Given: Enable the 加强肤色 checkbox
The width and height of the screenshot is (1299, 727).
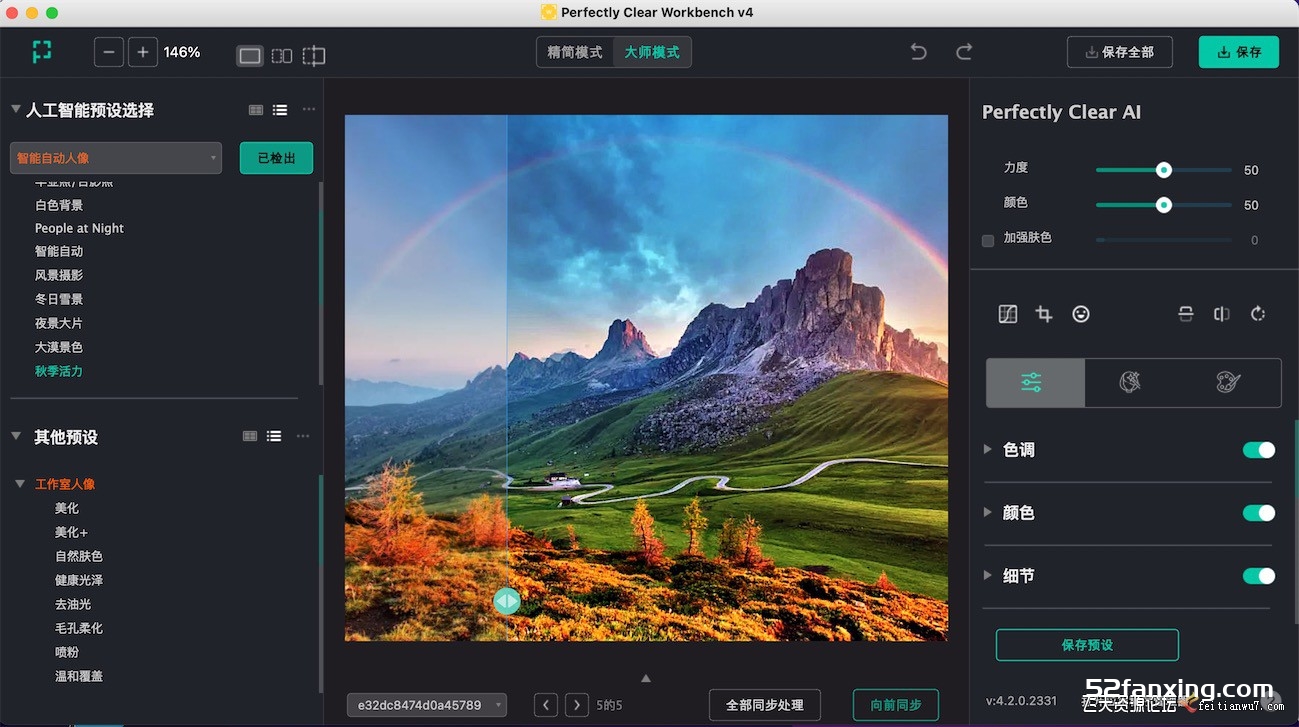Looking at the screenshot, I should tap(988, 240).
